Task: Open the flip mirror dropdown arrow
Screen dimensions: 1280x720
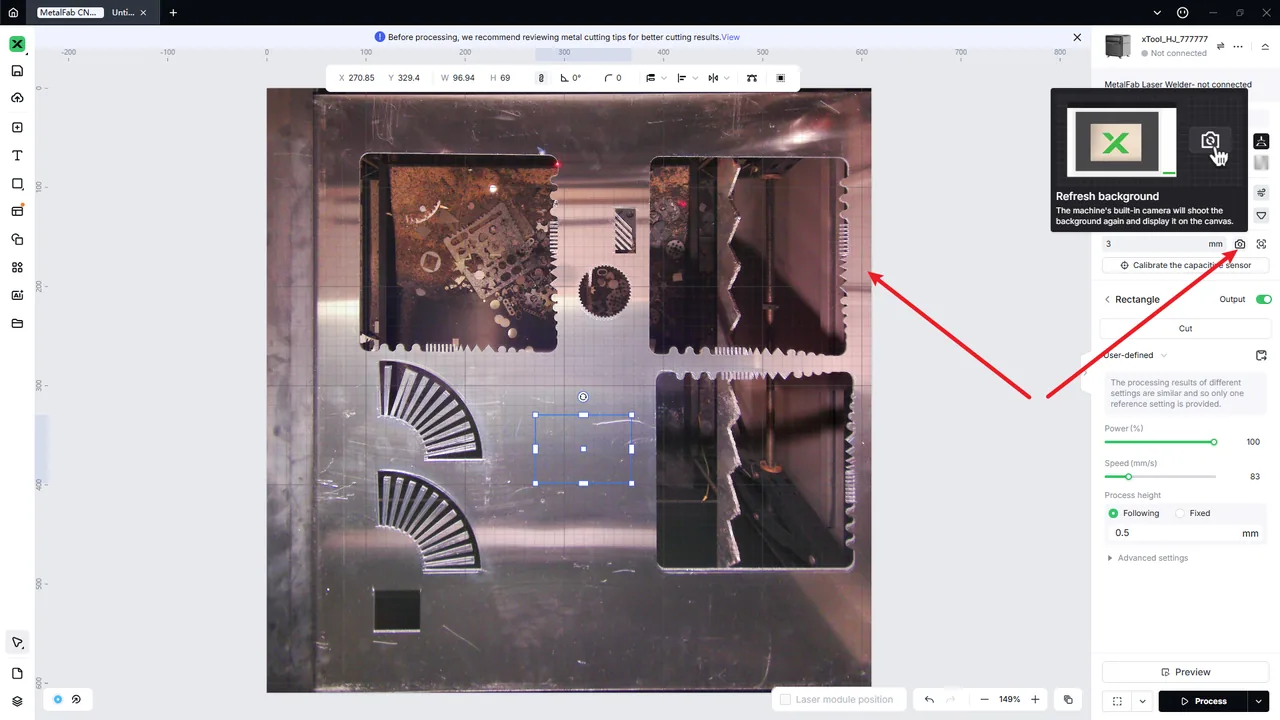Action: pos(726,78)
